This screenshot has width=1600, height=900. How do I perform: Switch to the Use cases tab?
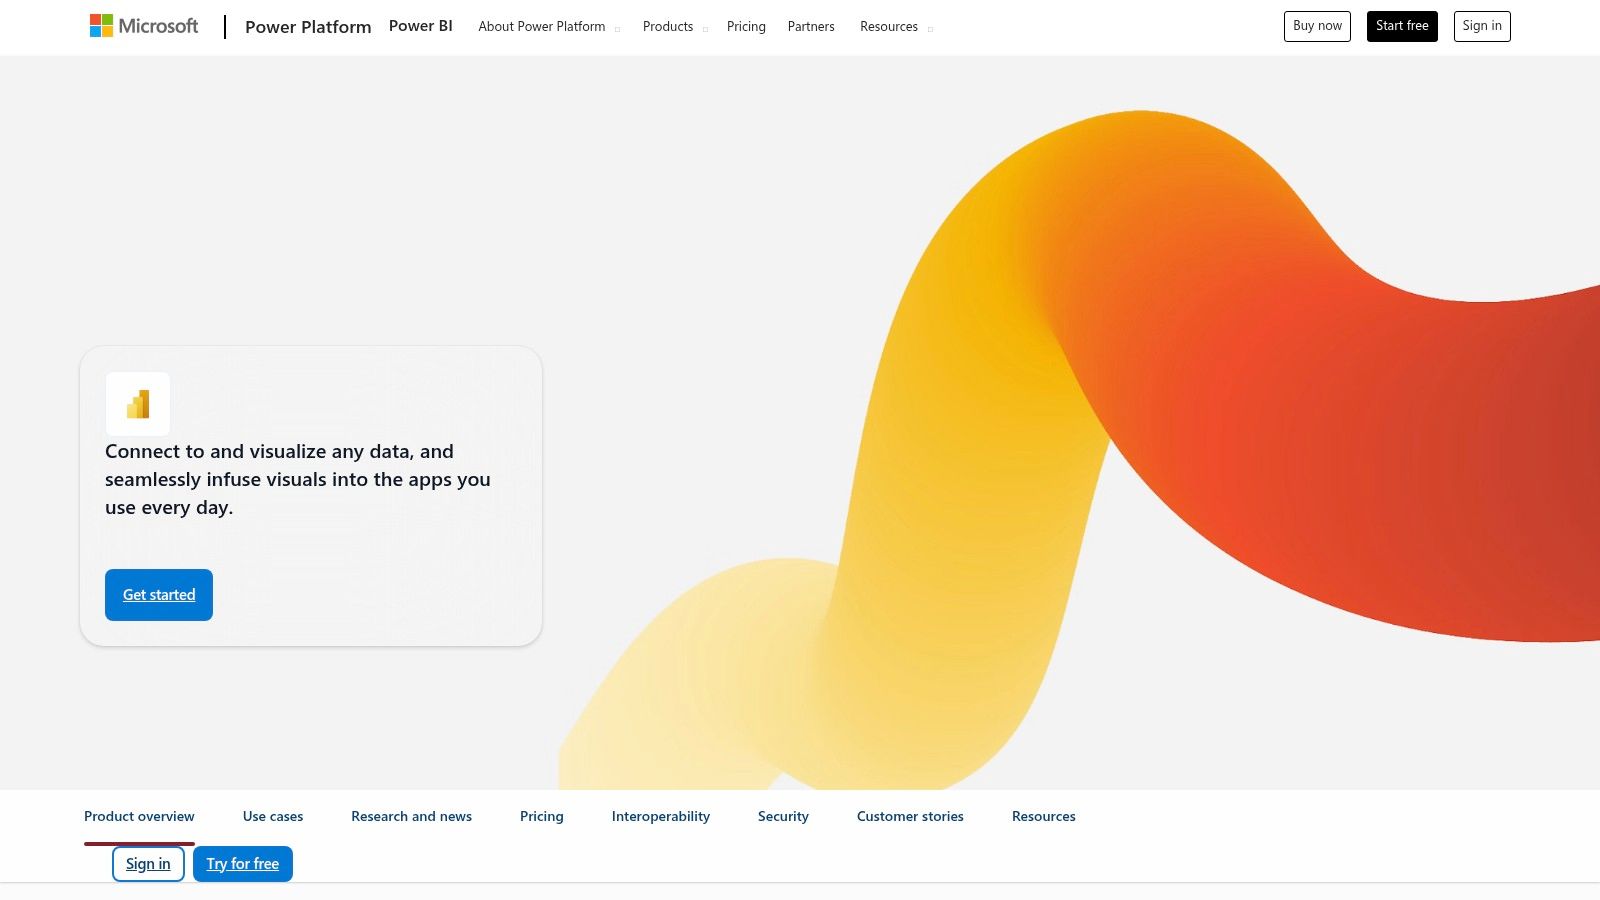coord(272,816)
